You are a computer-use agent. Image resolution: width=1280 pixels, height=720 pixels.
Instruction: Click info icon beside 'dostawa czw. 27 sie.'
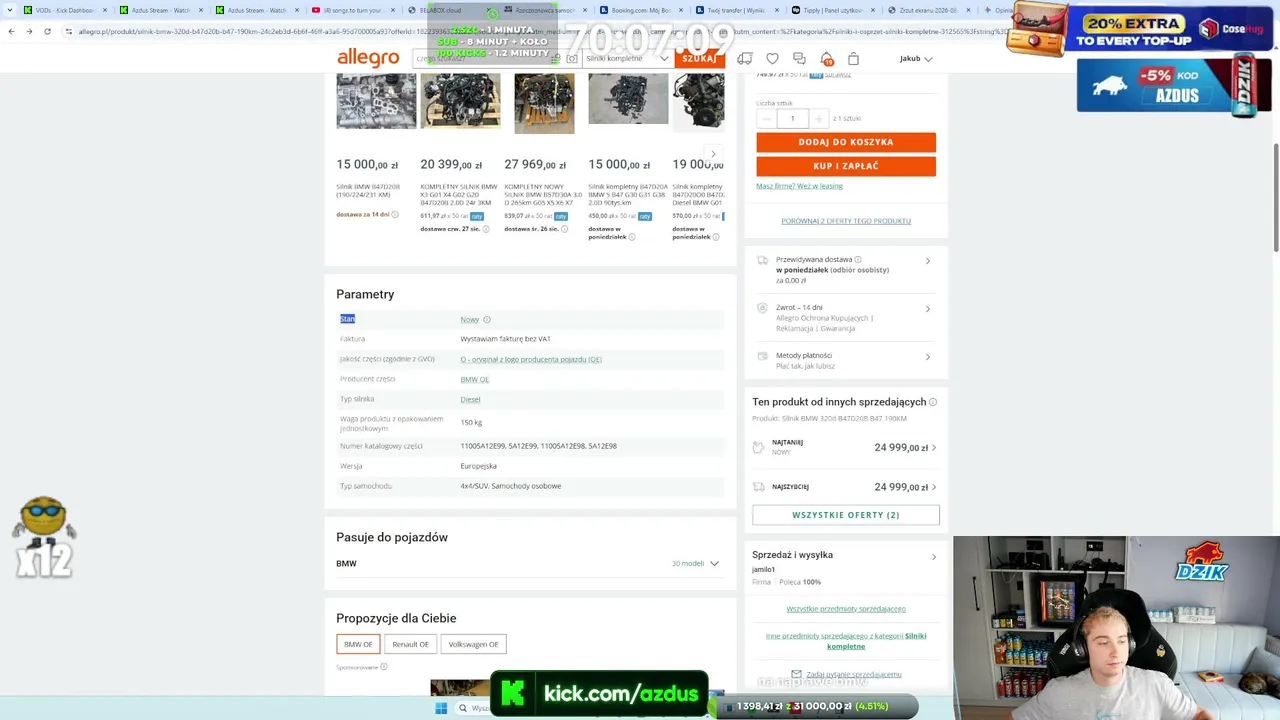[x=486, y=229]
